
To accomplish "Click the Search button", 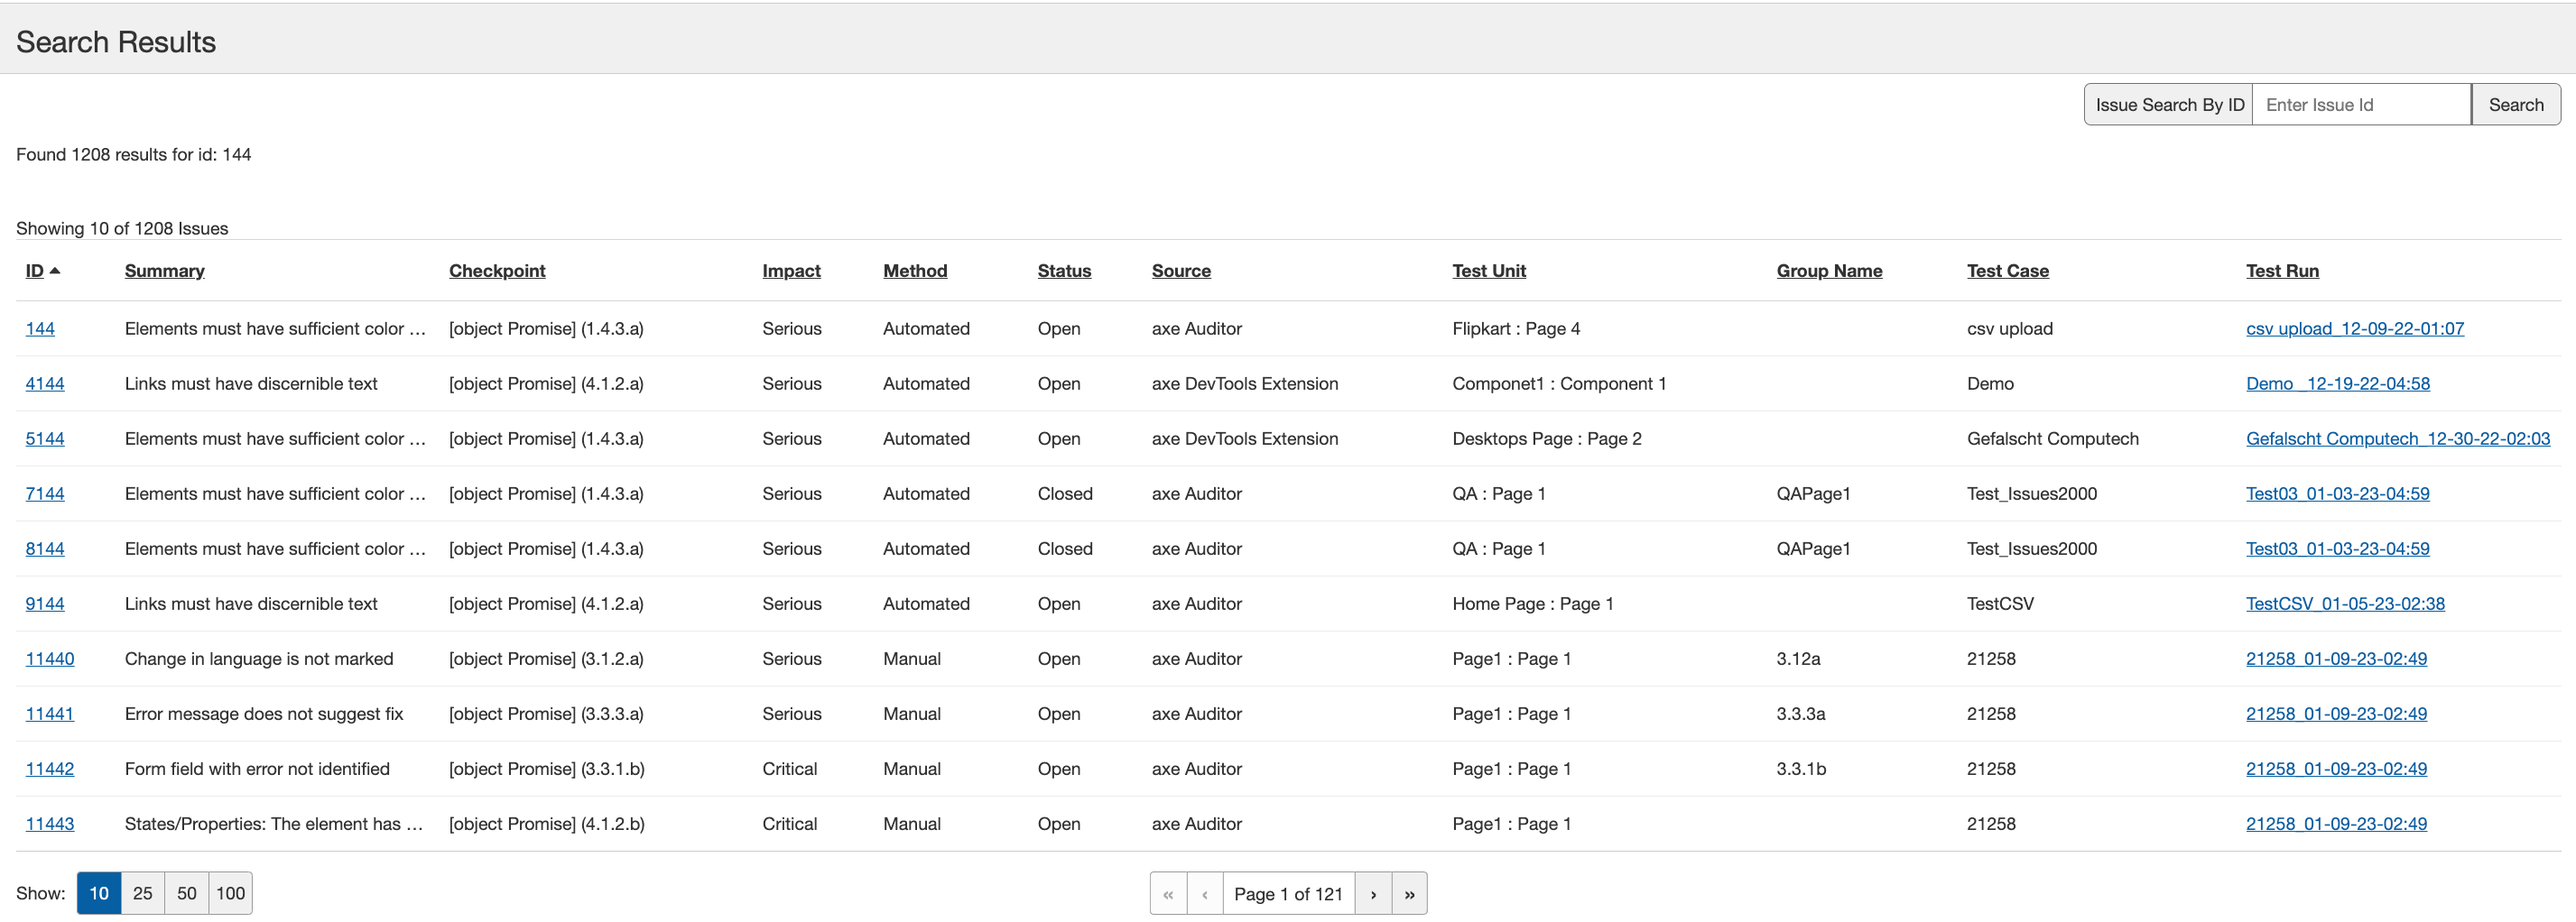I will pos(2515,105).
